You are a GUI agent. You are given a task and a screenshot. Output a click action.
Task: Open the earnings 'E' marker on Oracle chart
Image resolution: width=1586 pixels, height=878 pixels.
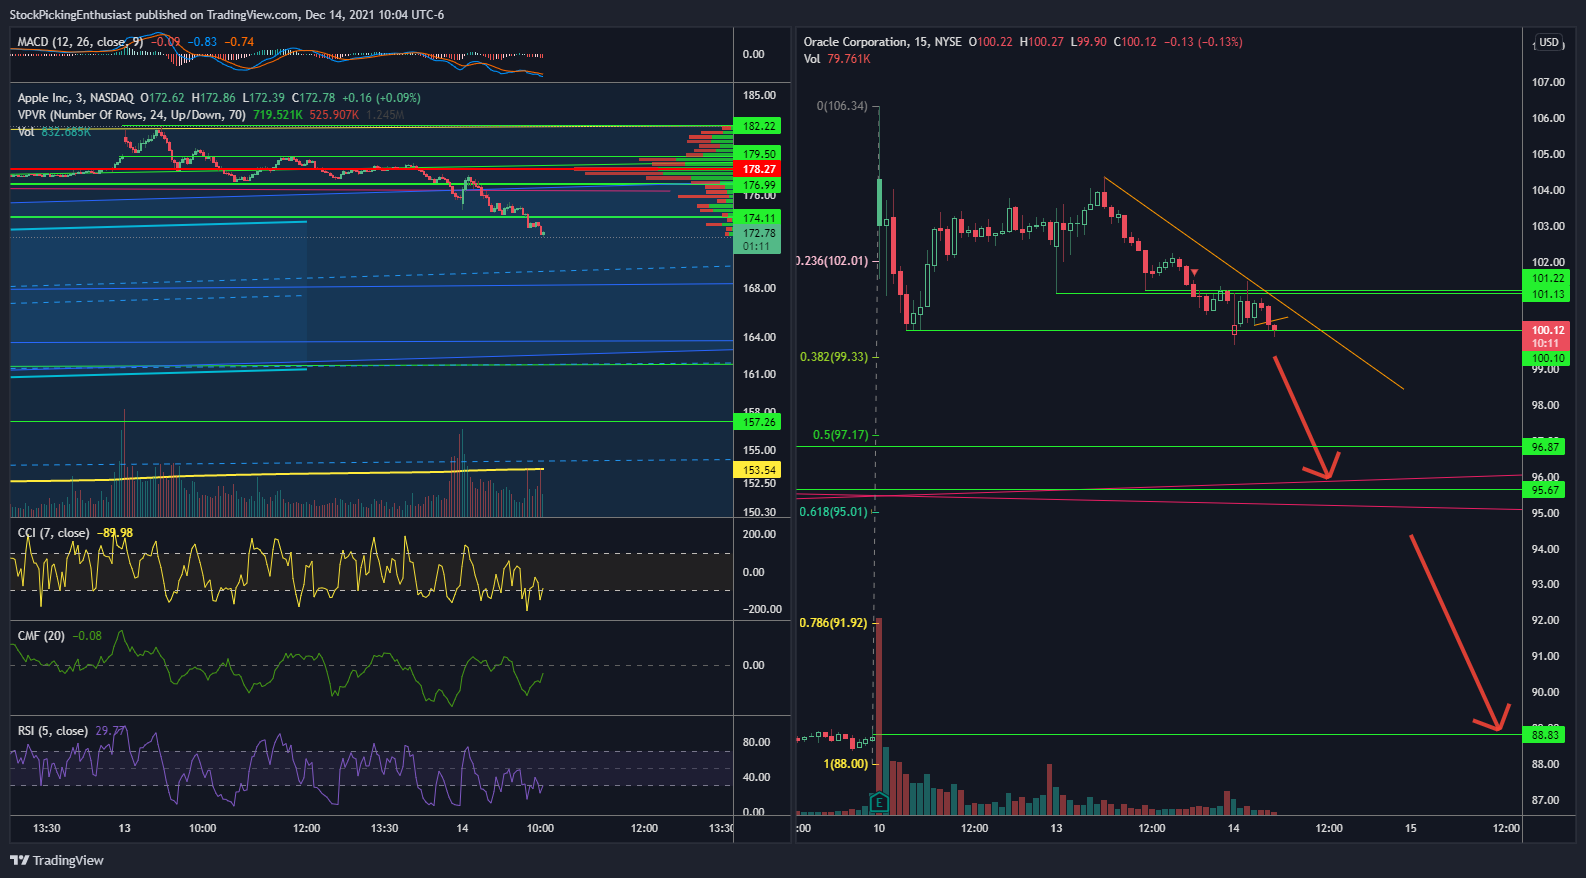[878, 802]
